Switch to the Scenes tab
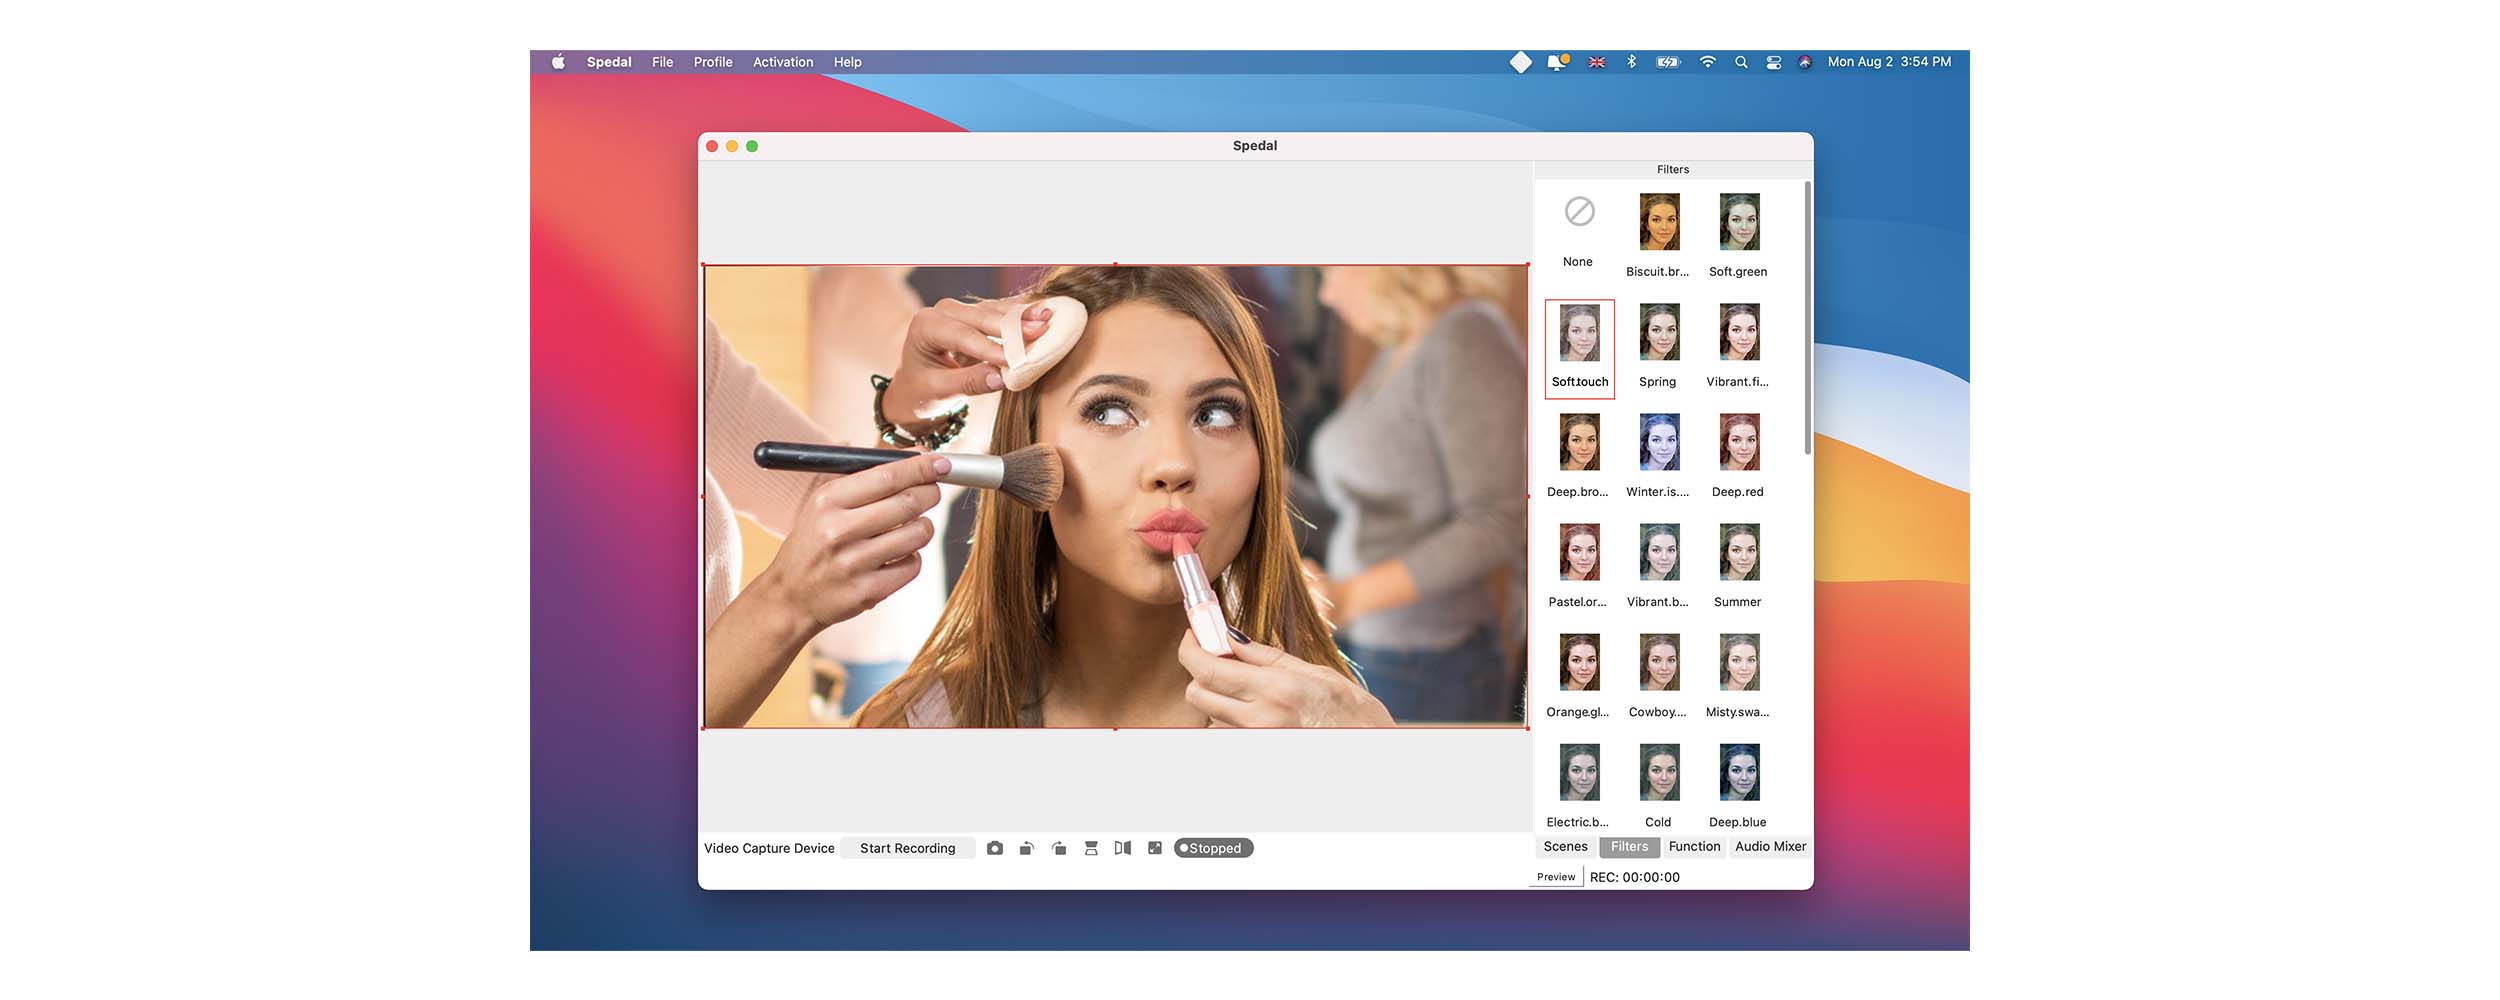The width and height of the screenshot is (2500, 1000). tap(1565, 847)
